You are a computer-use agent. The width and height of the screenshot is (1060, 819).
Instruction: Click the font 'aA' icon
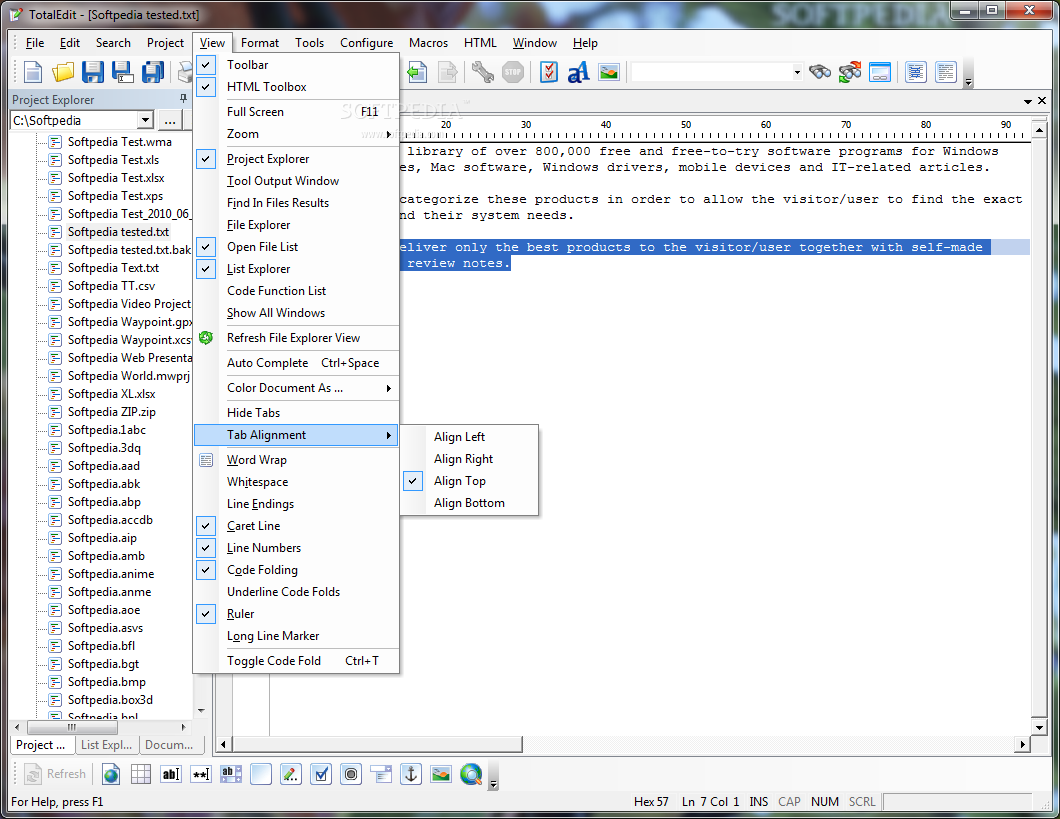[x=579, y=72]
